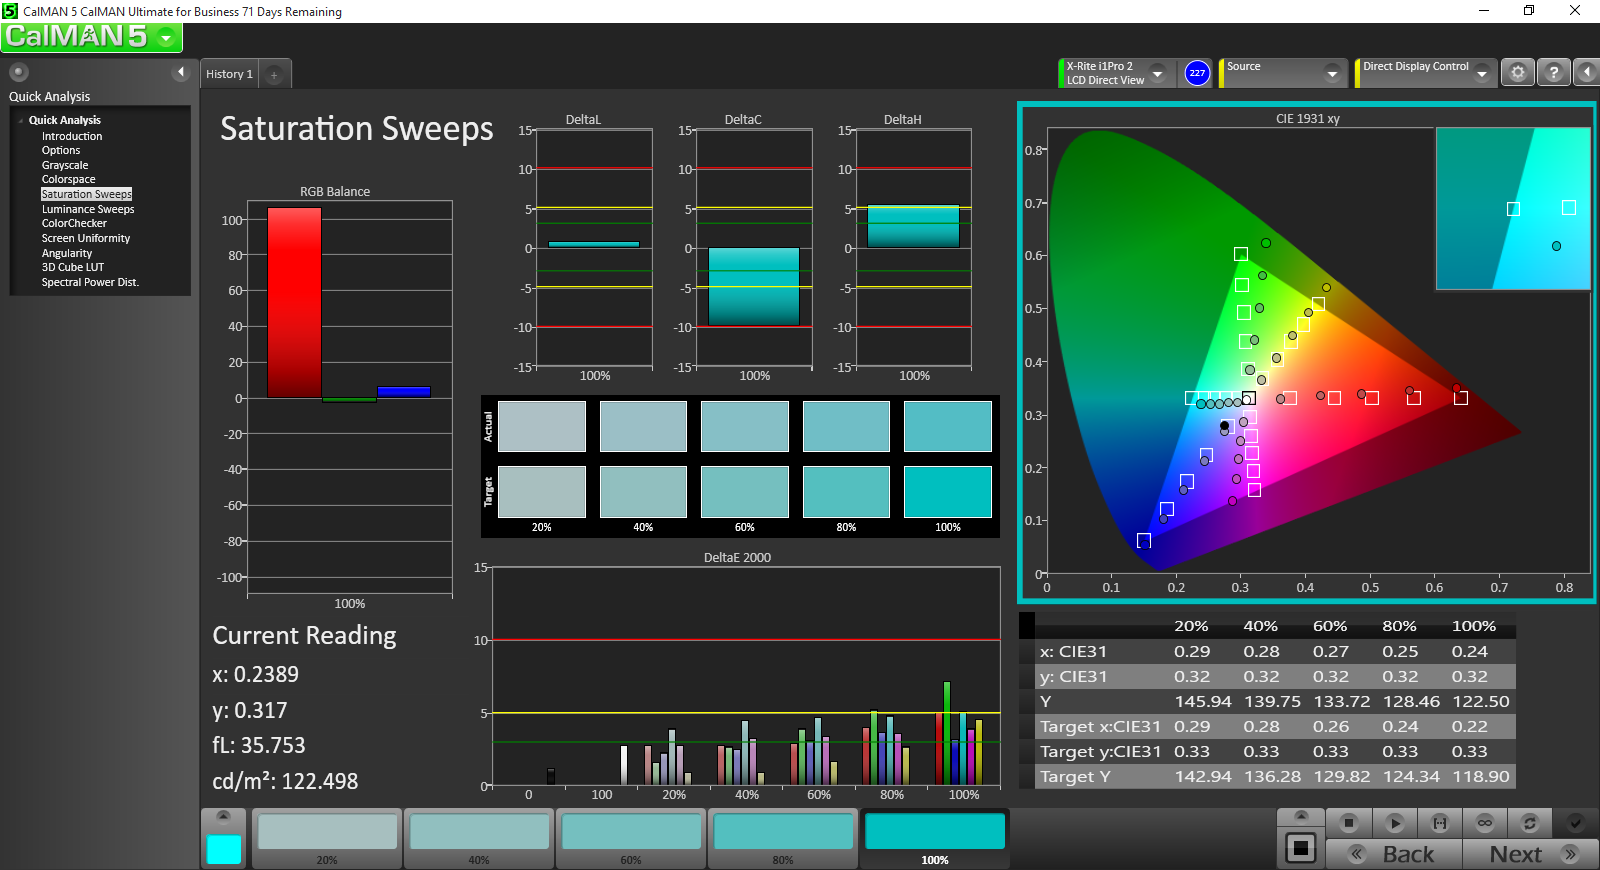Image resolution: width=1600 pixels, height=870 pixels.
Task: Click the Target 100% swatch in comparison panel
Action: click(x=948, y=492)
